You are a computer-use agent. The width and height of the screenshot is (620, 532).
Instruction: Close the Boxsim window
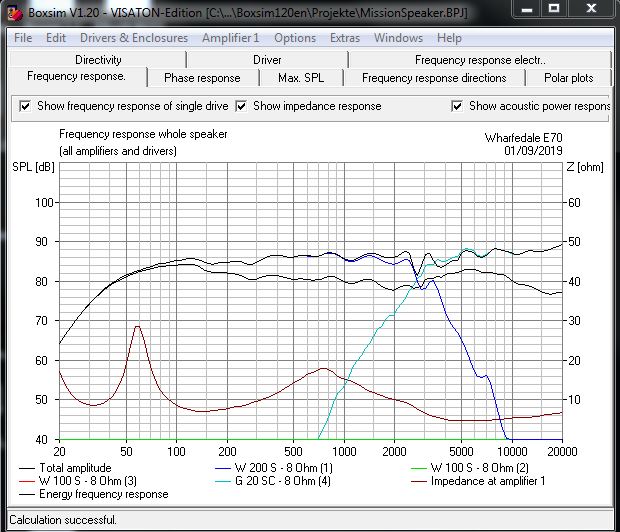point(592,9)
